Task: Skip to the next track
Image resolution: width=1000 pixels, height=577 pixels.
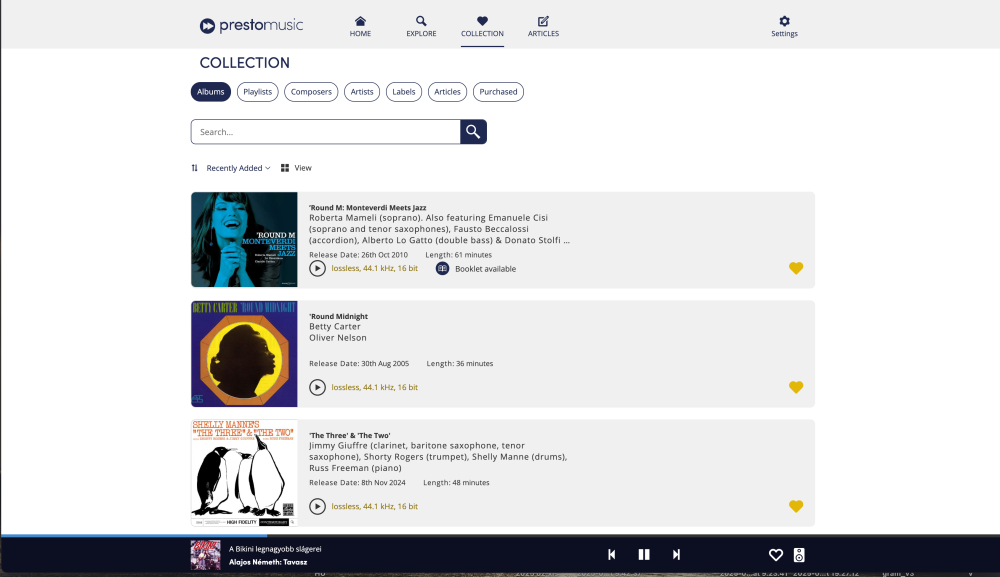Action: coord(676,555)
